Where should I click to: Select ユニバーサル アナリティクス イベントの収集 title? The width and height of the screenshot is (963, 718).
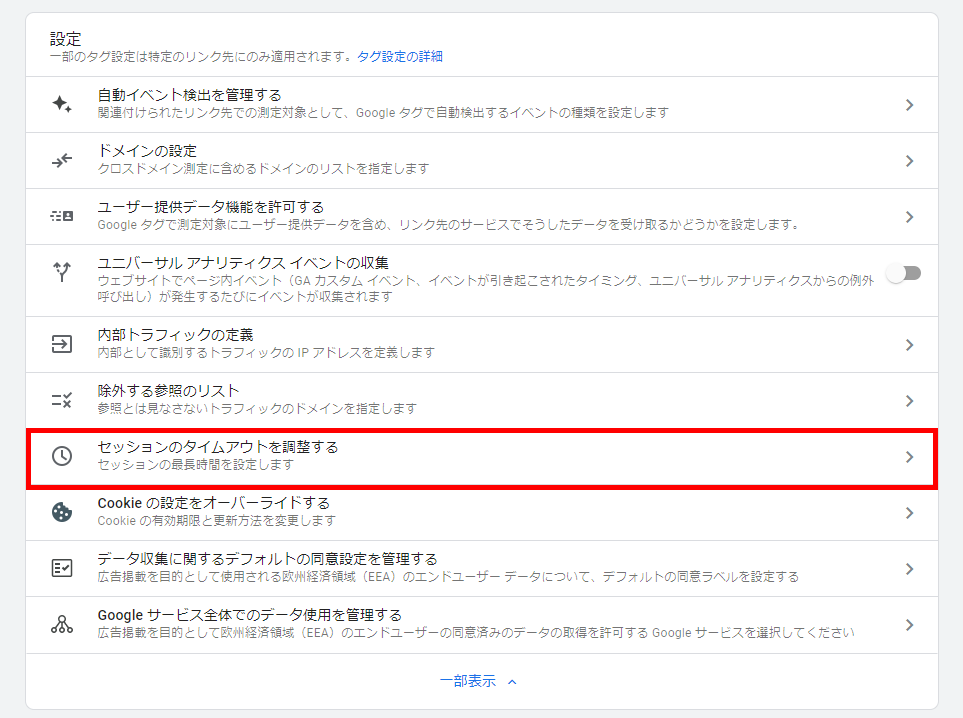click(x=243, y=263)
